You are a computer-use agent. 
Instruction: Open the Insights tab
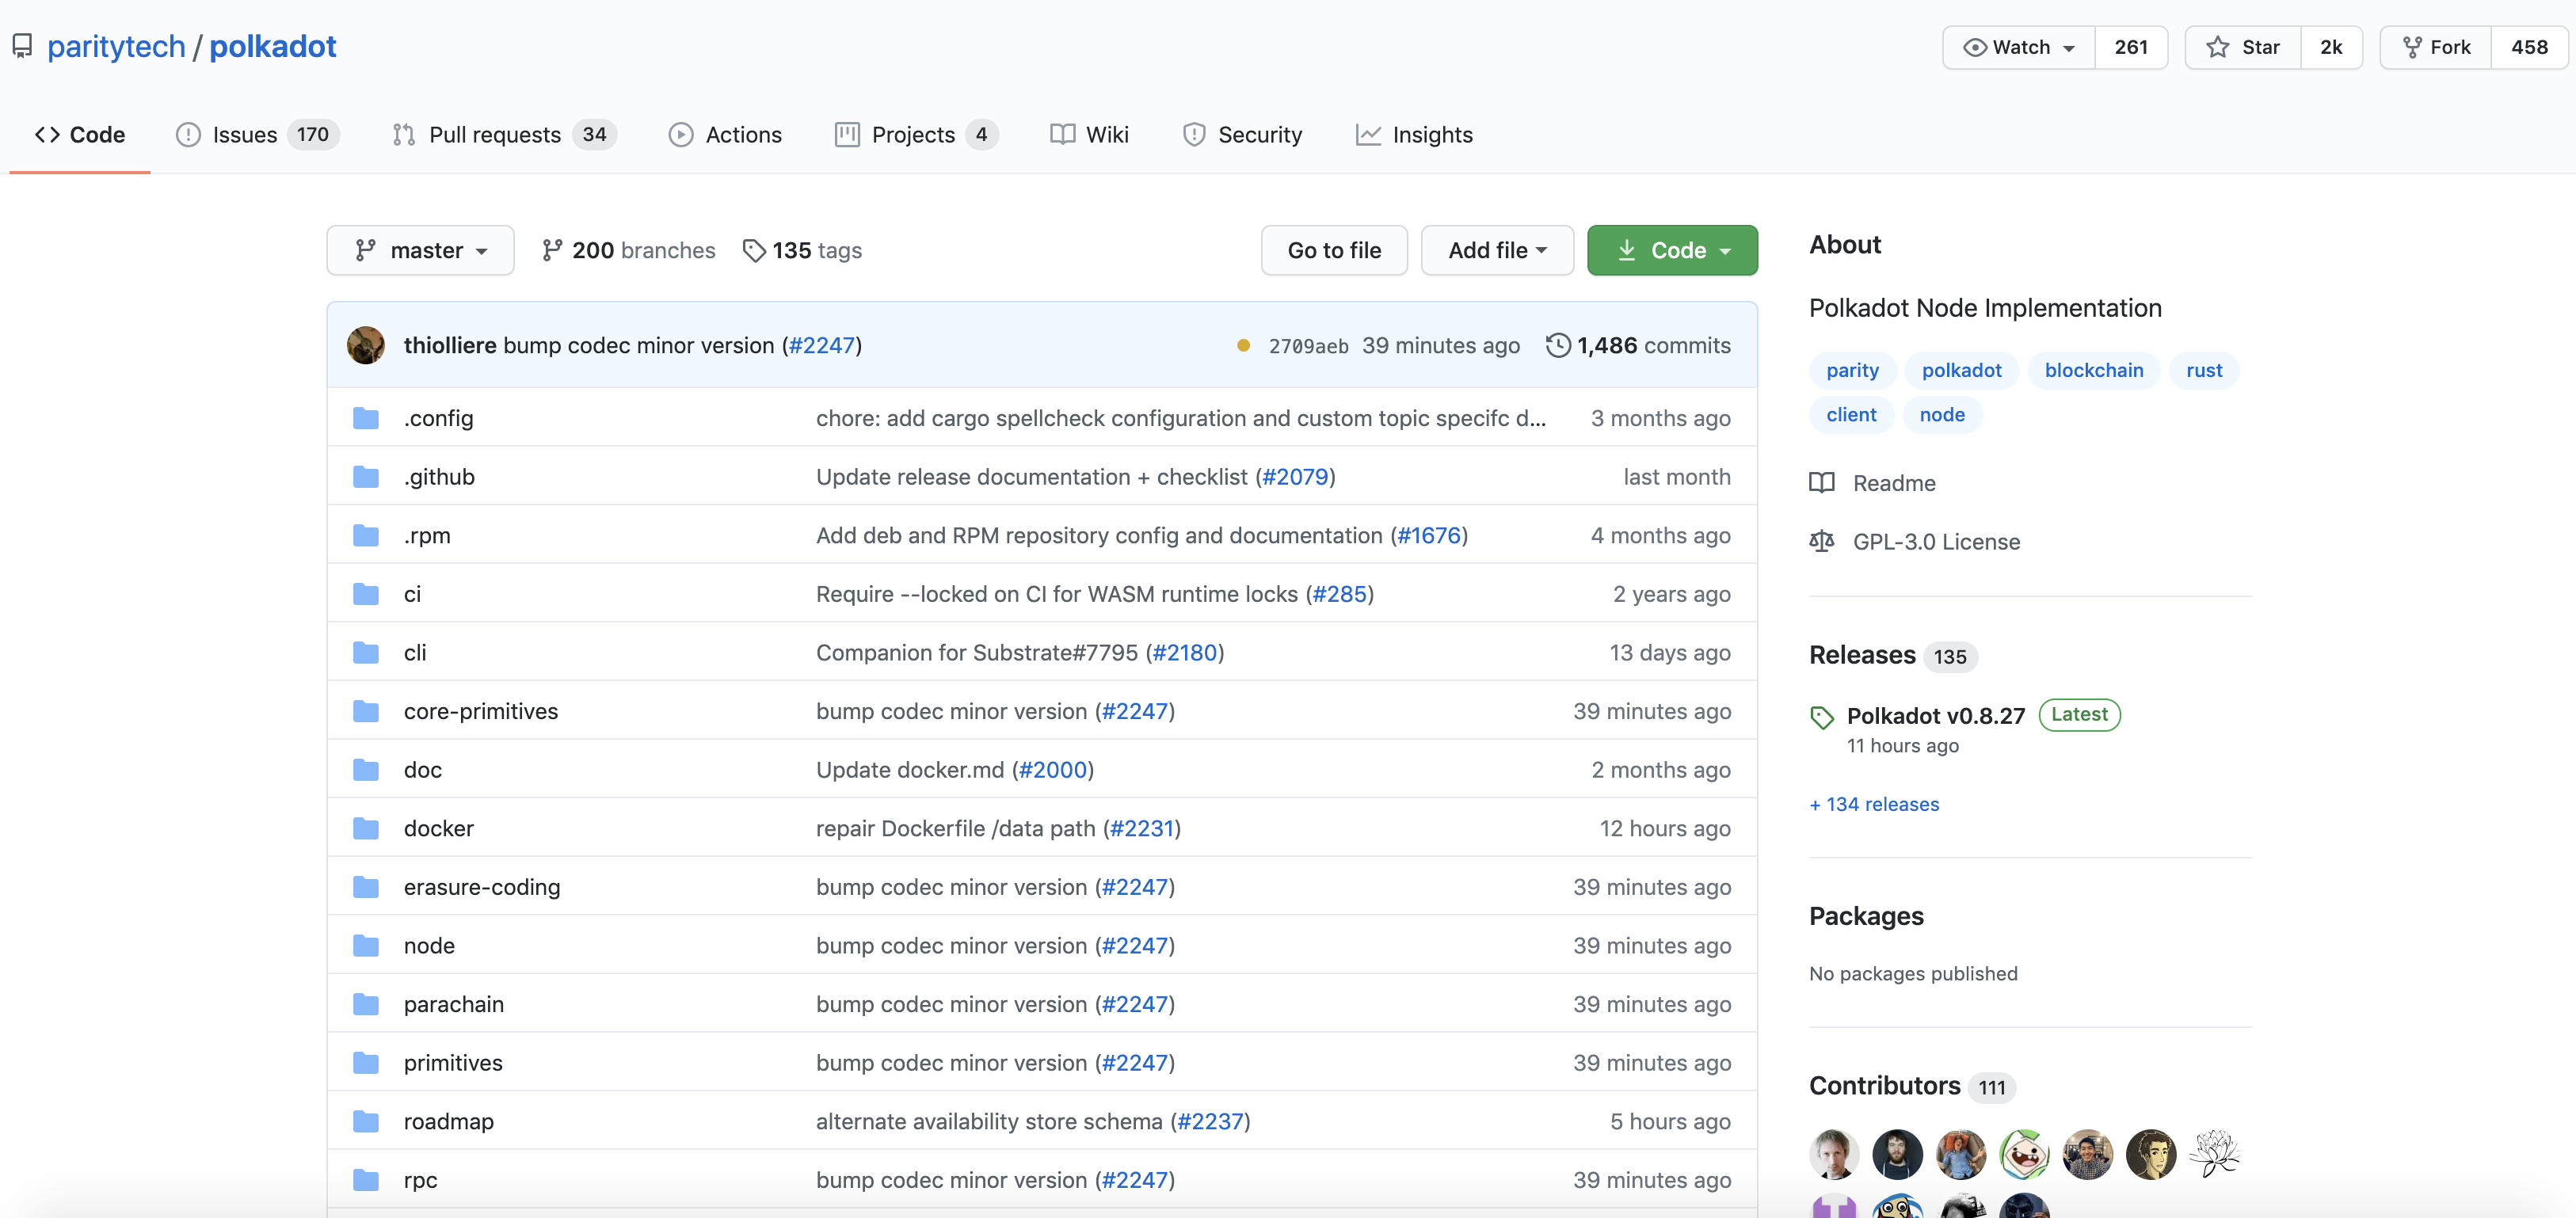[1431, 134]
